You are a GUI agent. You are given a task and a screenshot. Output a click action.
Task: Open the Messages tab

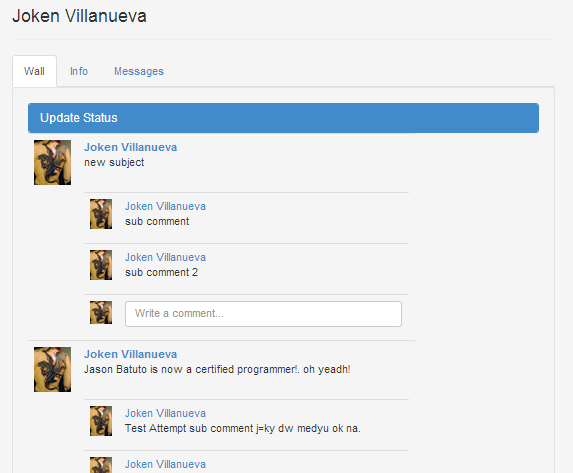click(139, 71)
